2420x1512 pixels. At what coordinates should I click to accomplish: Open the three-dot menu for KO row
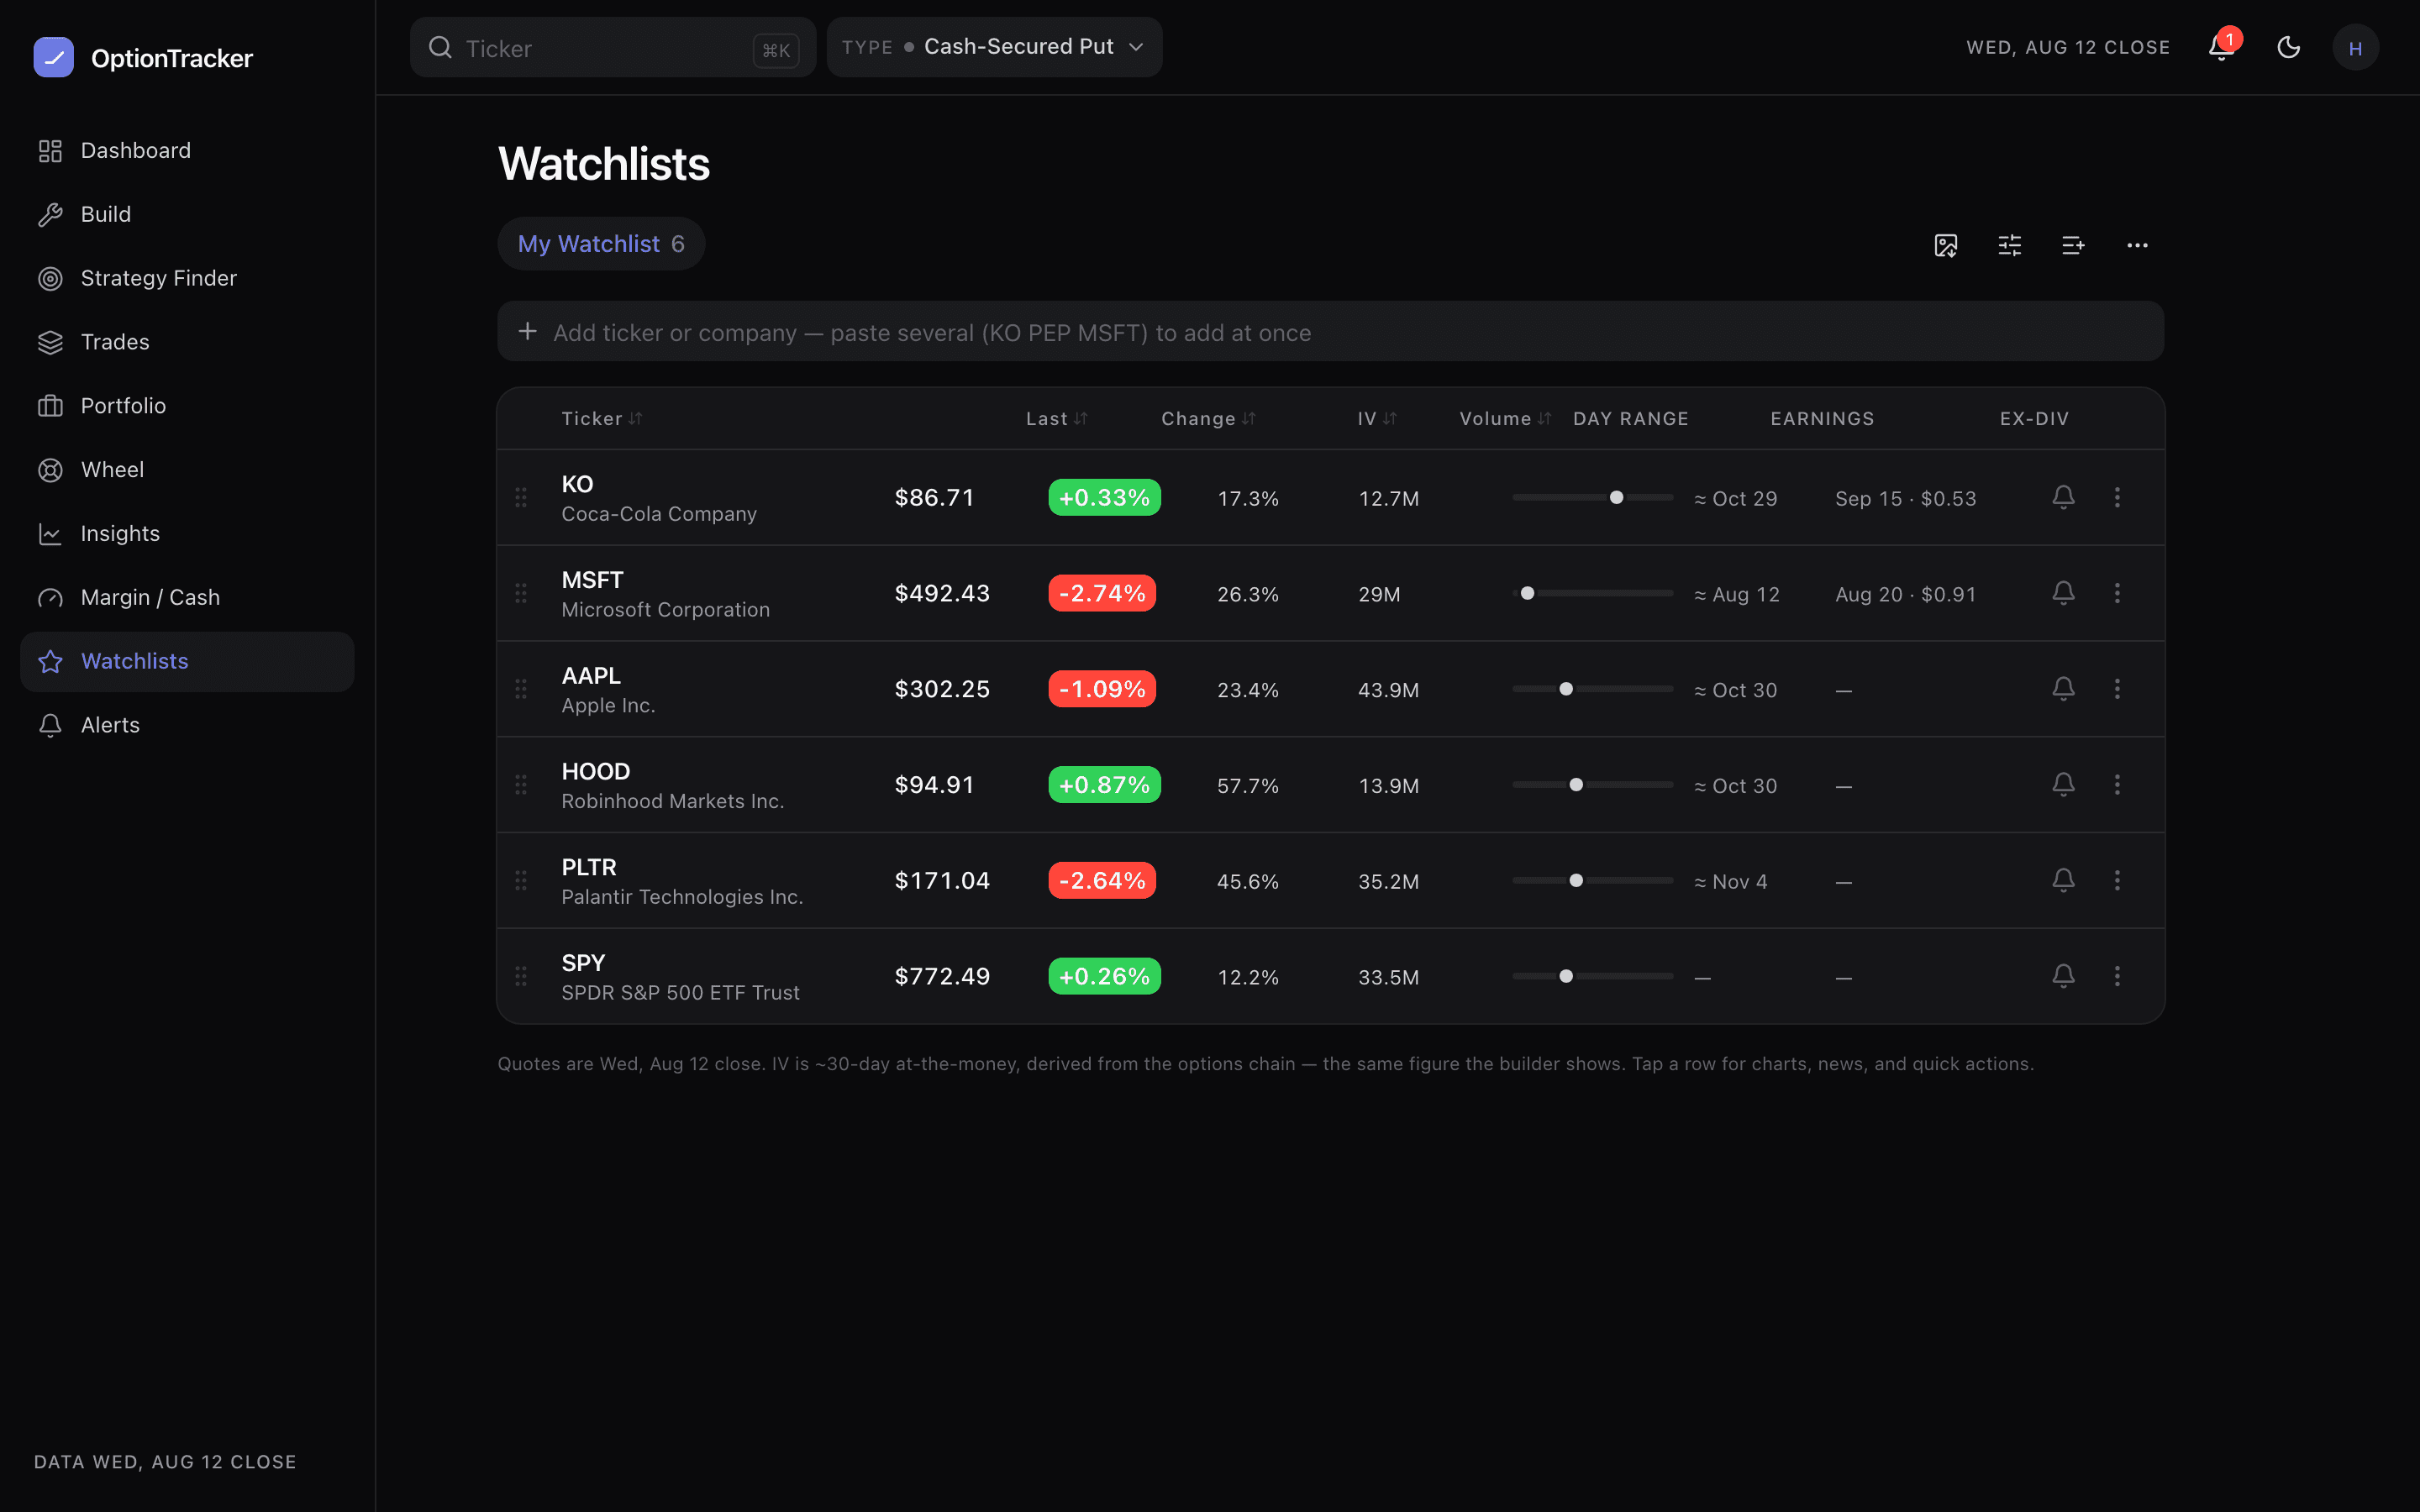click(x=2117, y=497)
